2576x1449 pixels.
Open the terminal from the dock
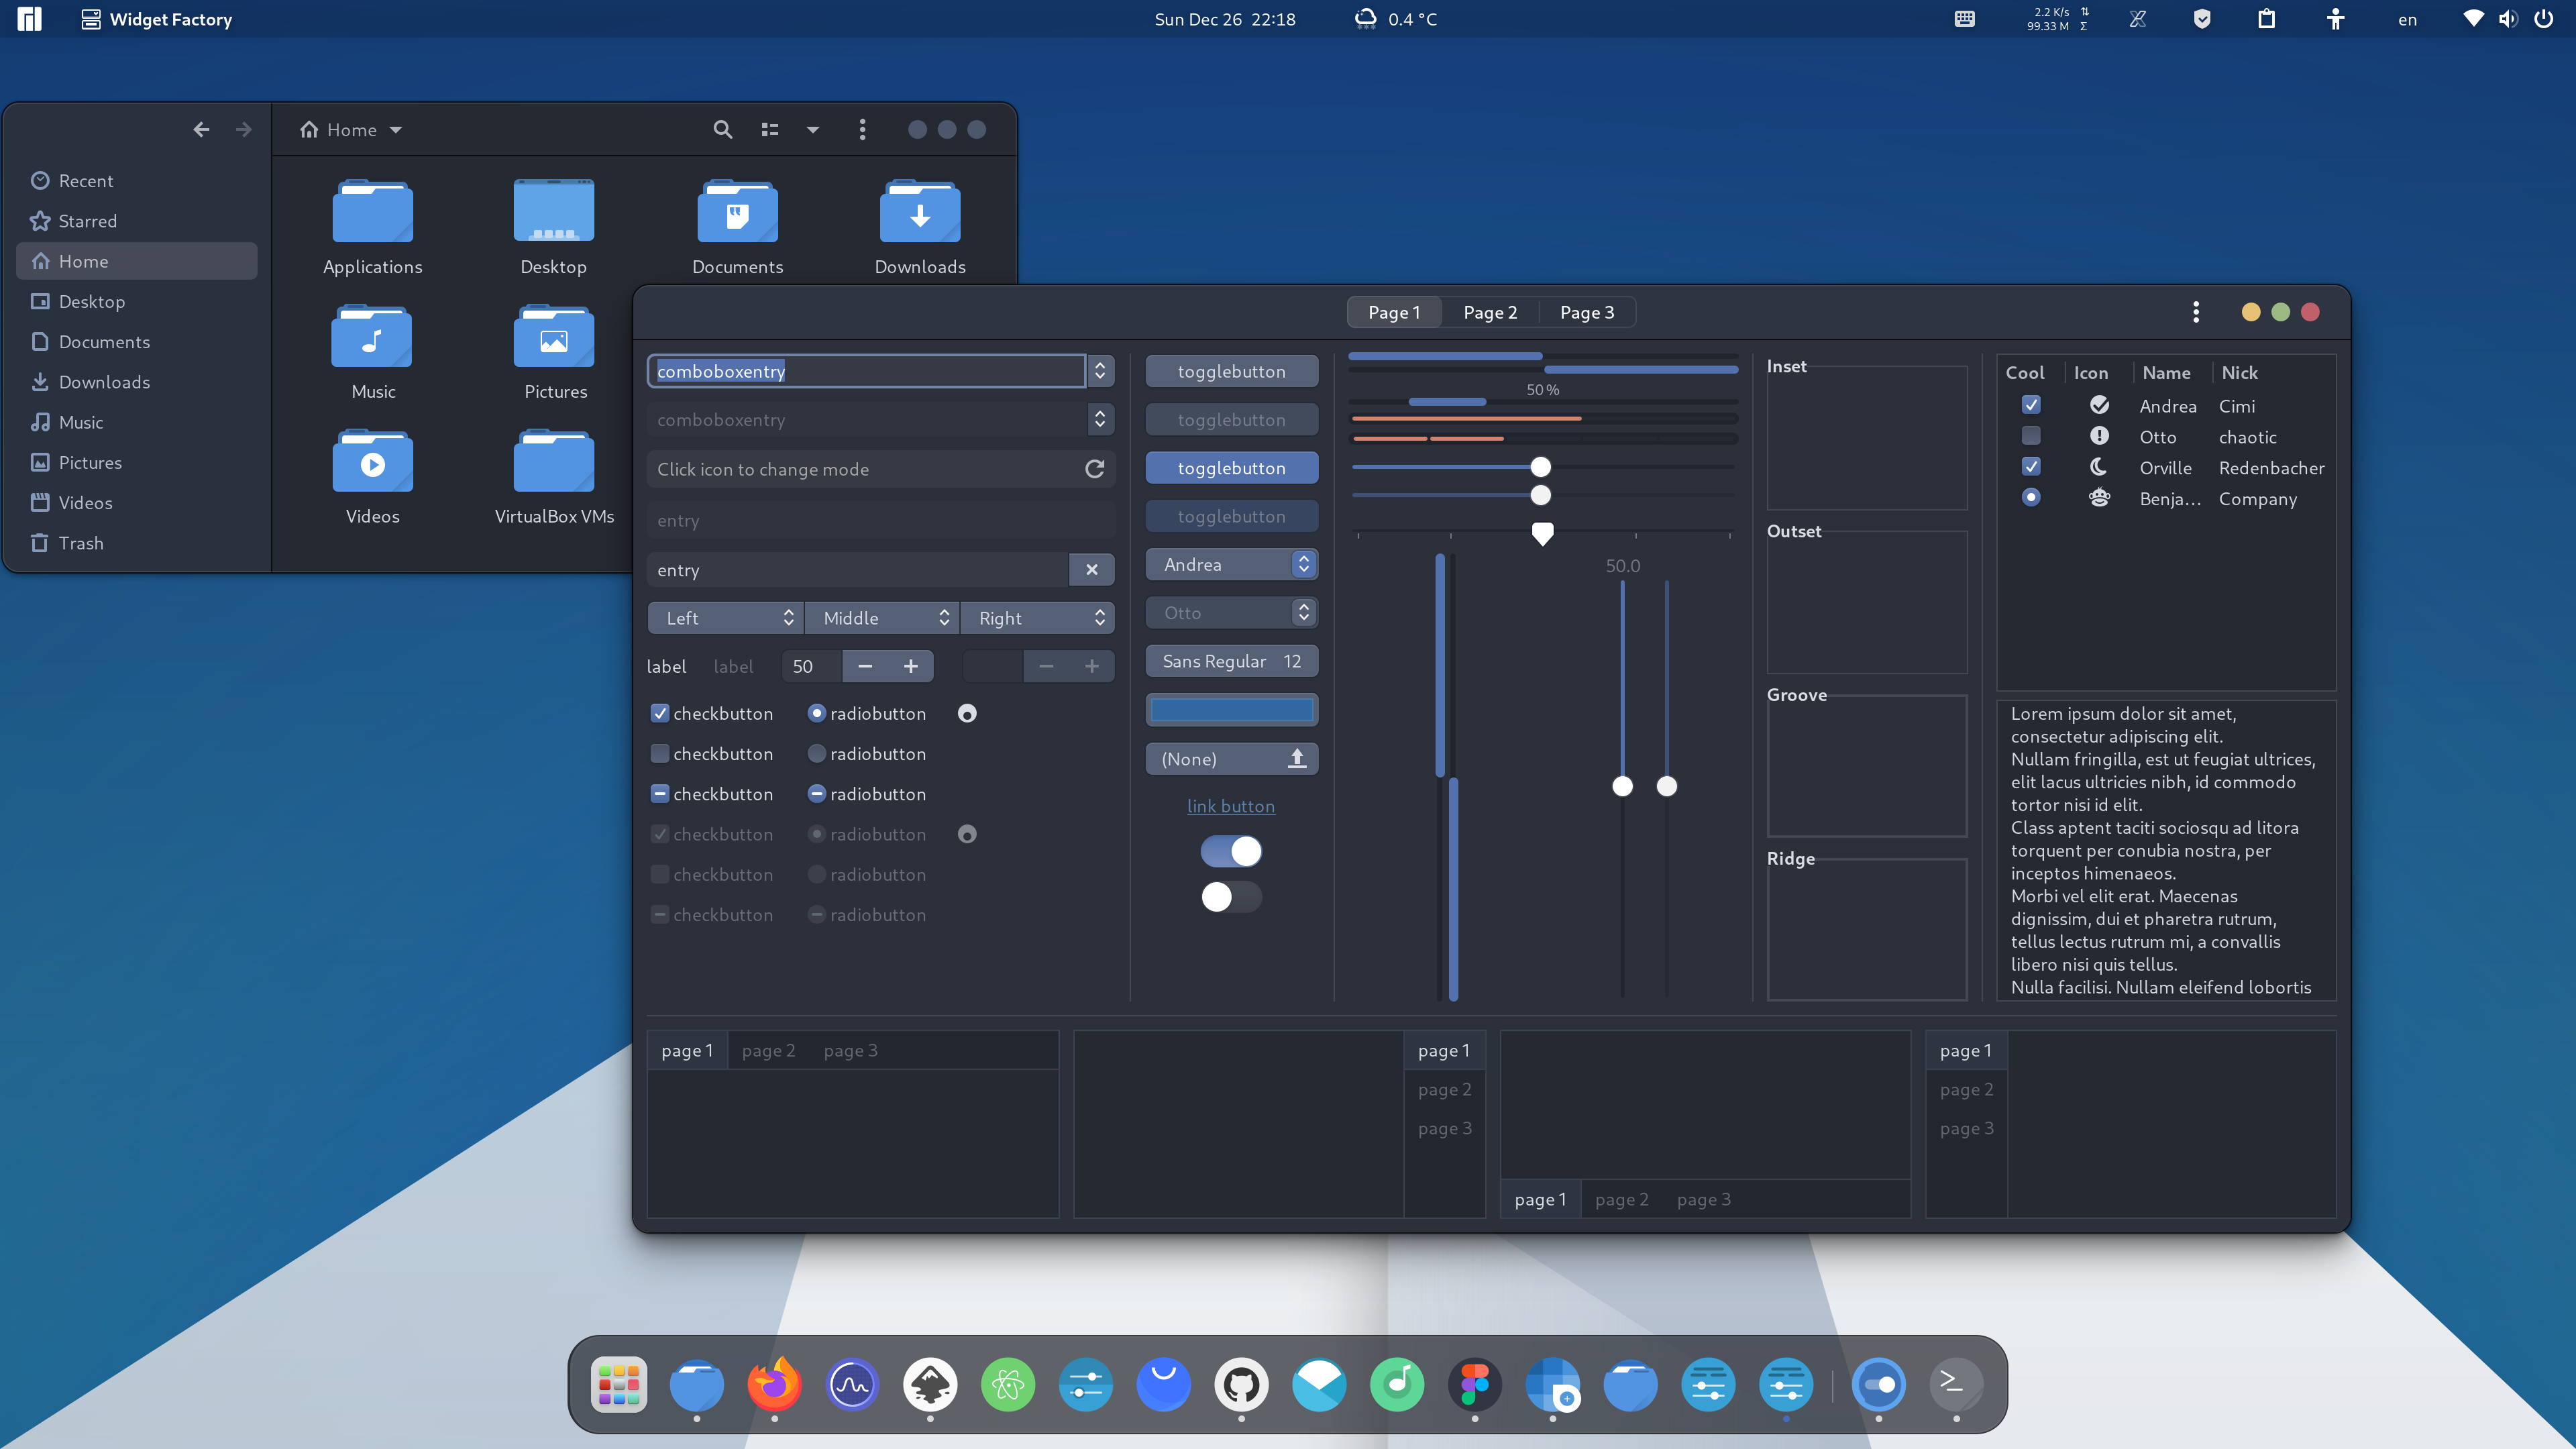1955,1385
